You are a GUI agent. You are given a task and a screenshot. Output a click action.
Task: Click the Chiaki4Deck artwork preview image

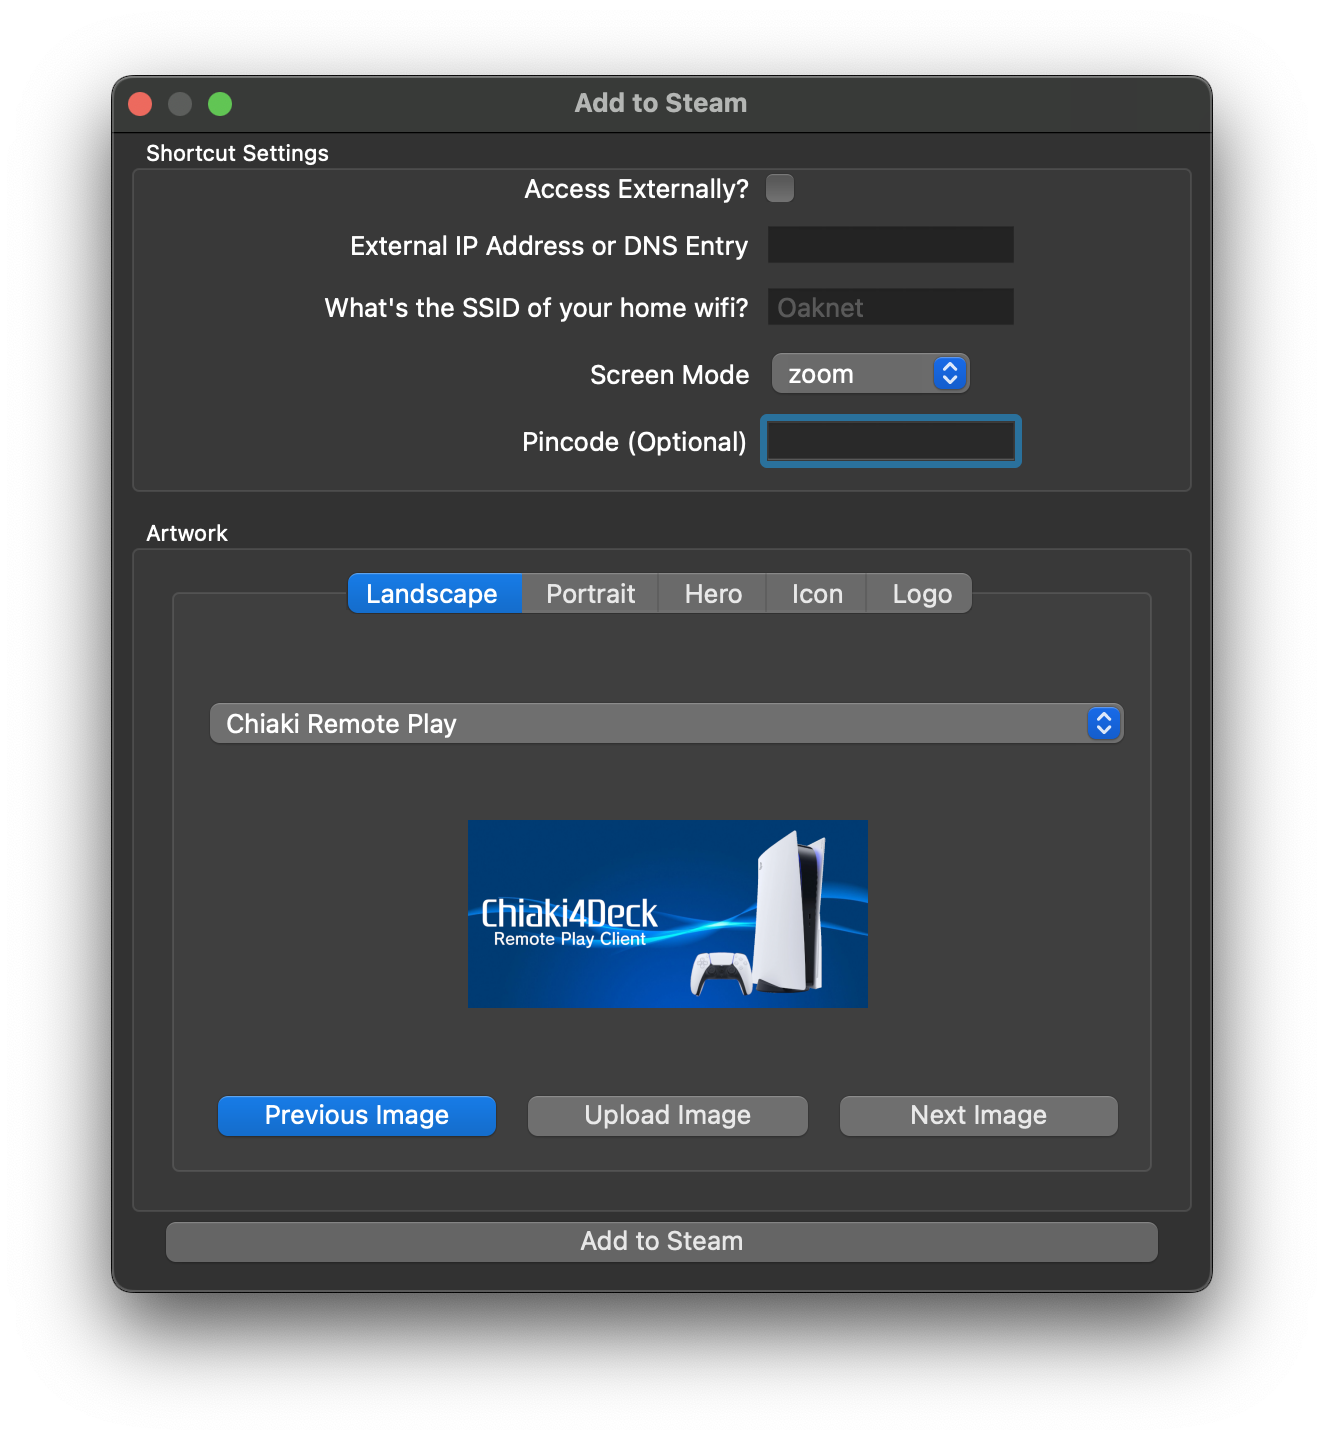667,914
